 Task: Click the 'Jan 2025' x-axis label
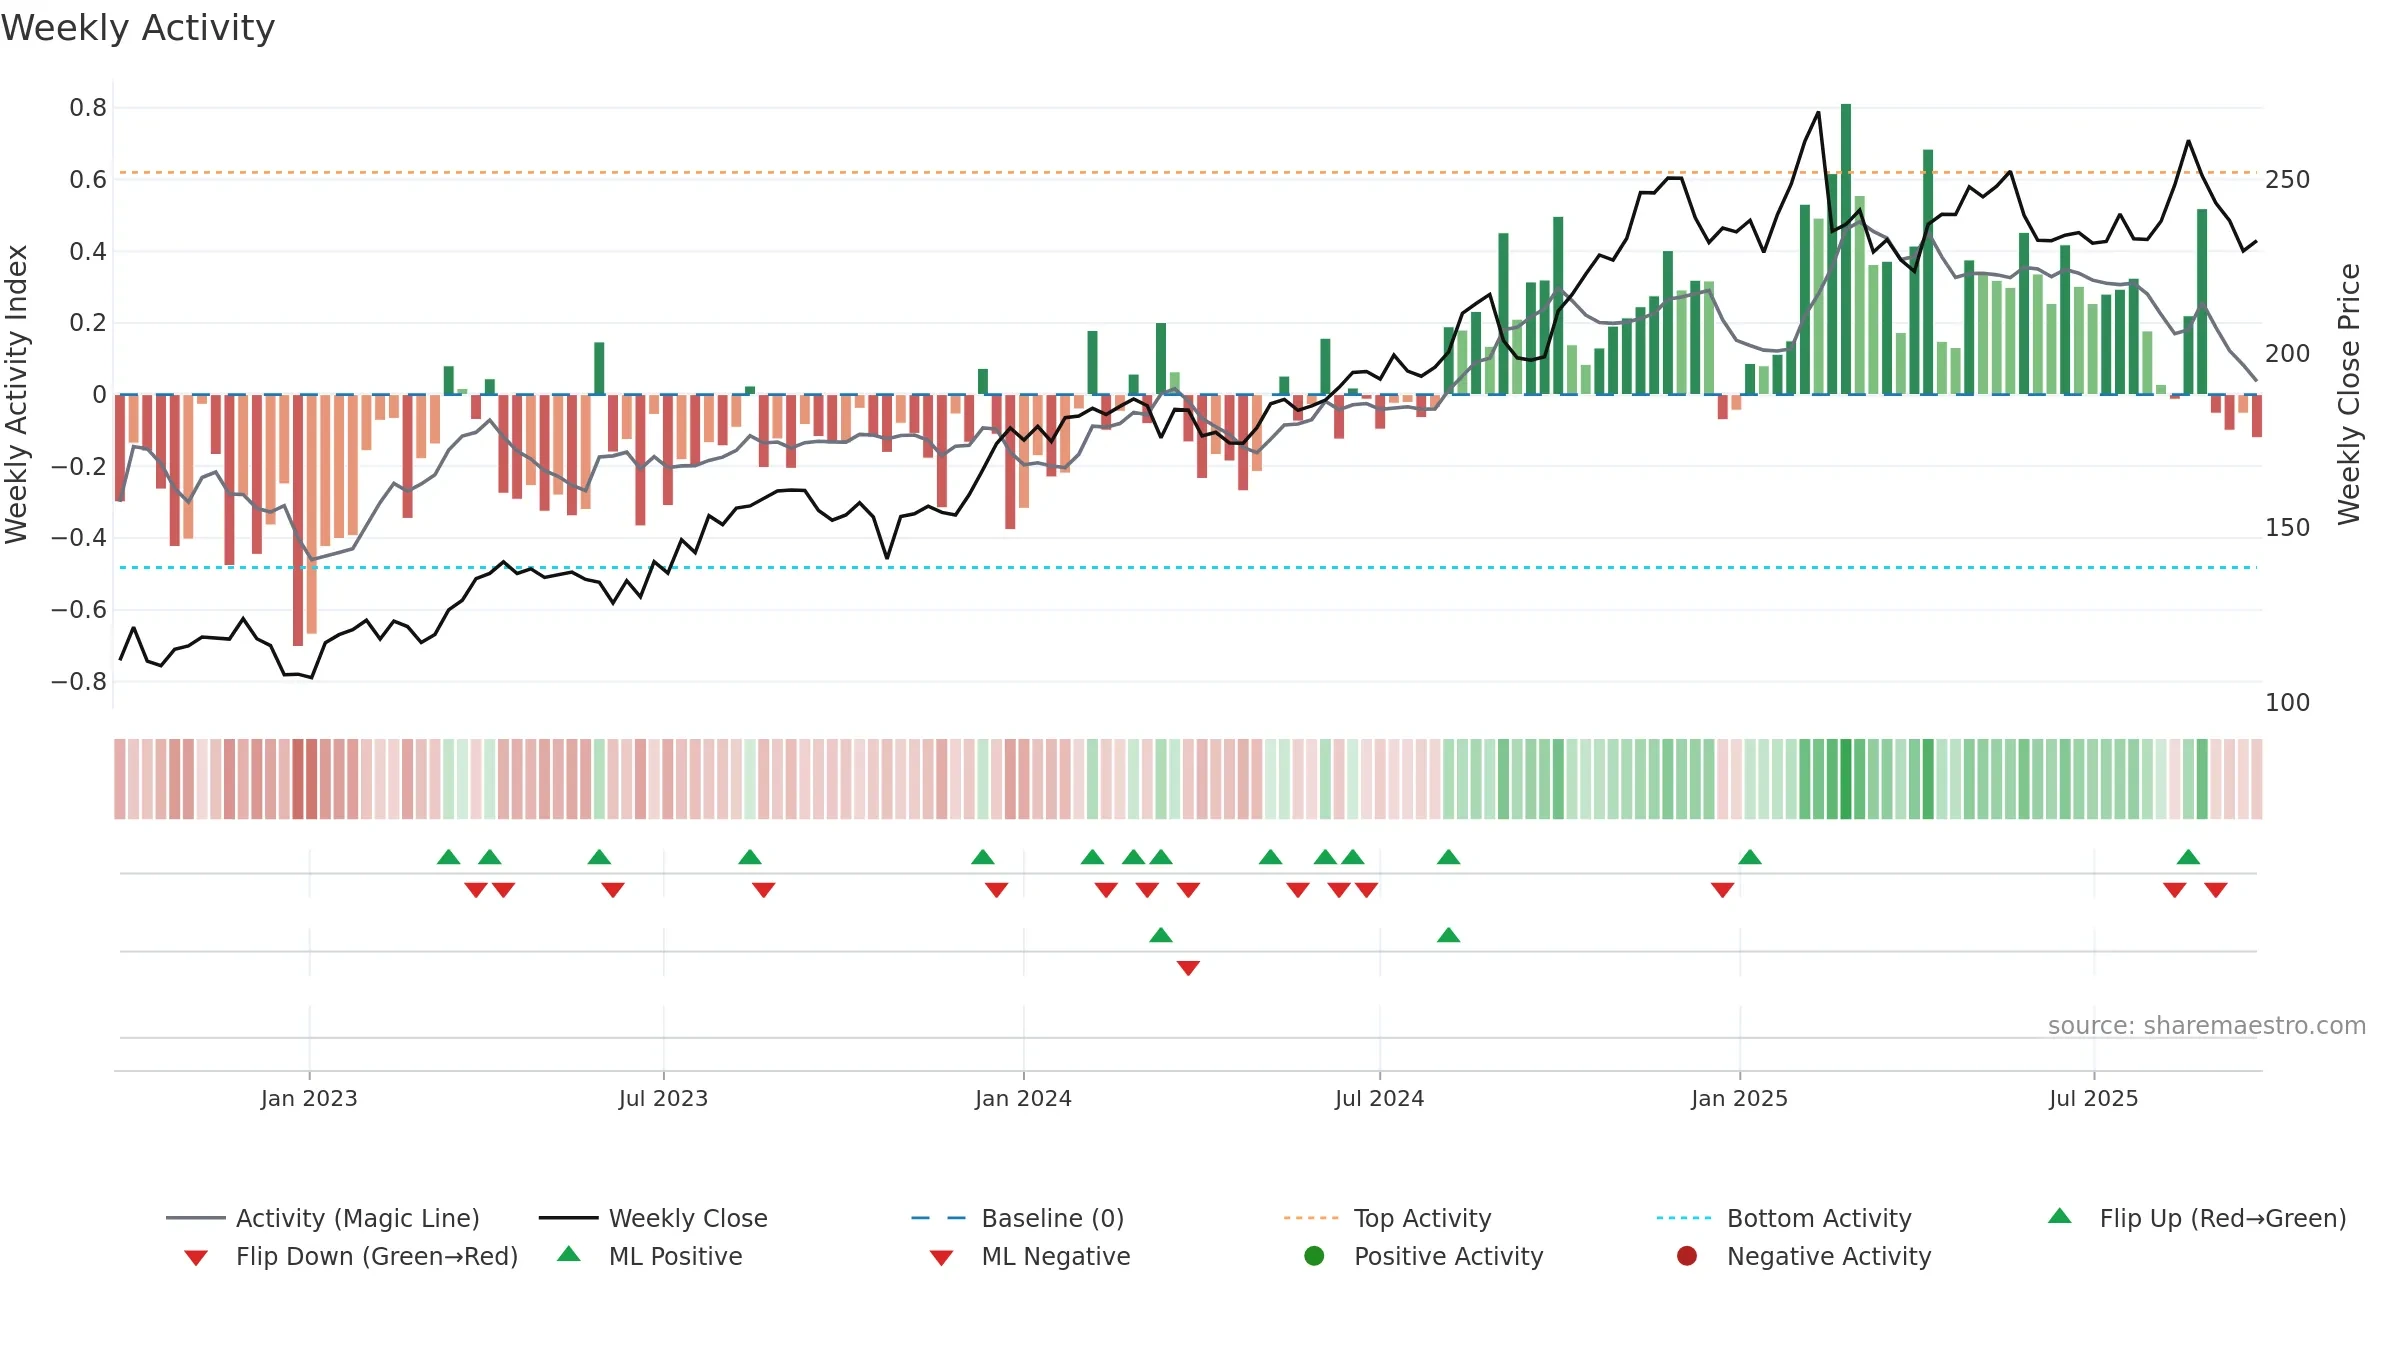pyautogui.click(x=1739, y=1098)
